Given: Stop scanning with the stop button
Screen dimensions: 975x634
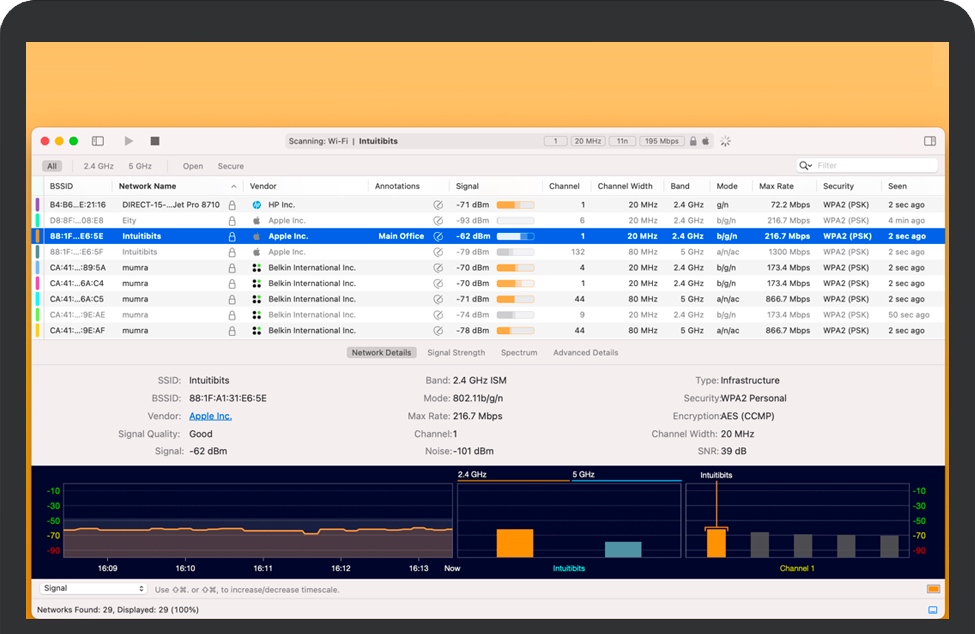Looking at the screenshot, I should pyautogui.click(x=155, y=141).
